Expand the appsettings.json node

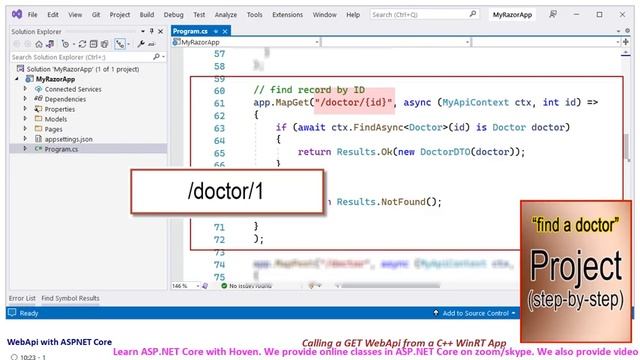pyautogui.click(x=25, y=139)
